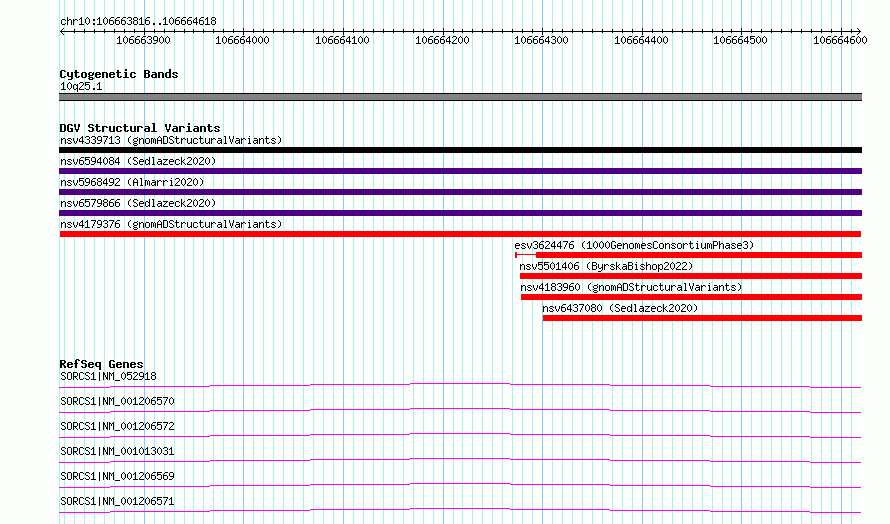890x524 pixels.
Task: Click the black nsv4339713 variant bar
Action: coord(460,150)
